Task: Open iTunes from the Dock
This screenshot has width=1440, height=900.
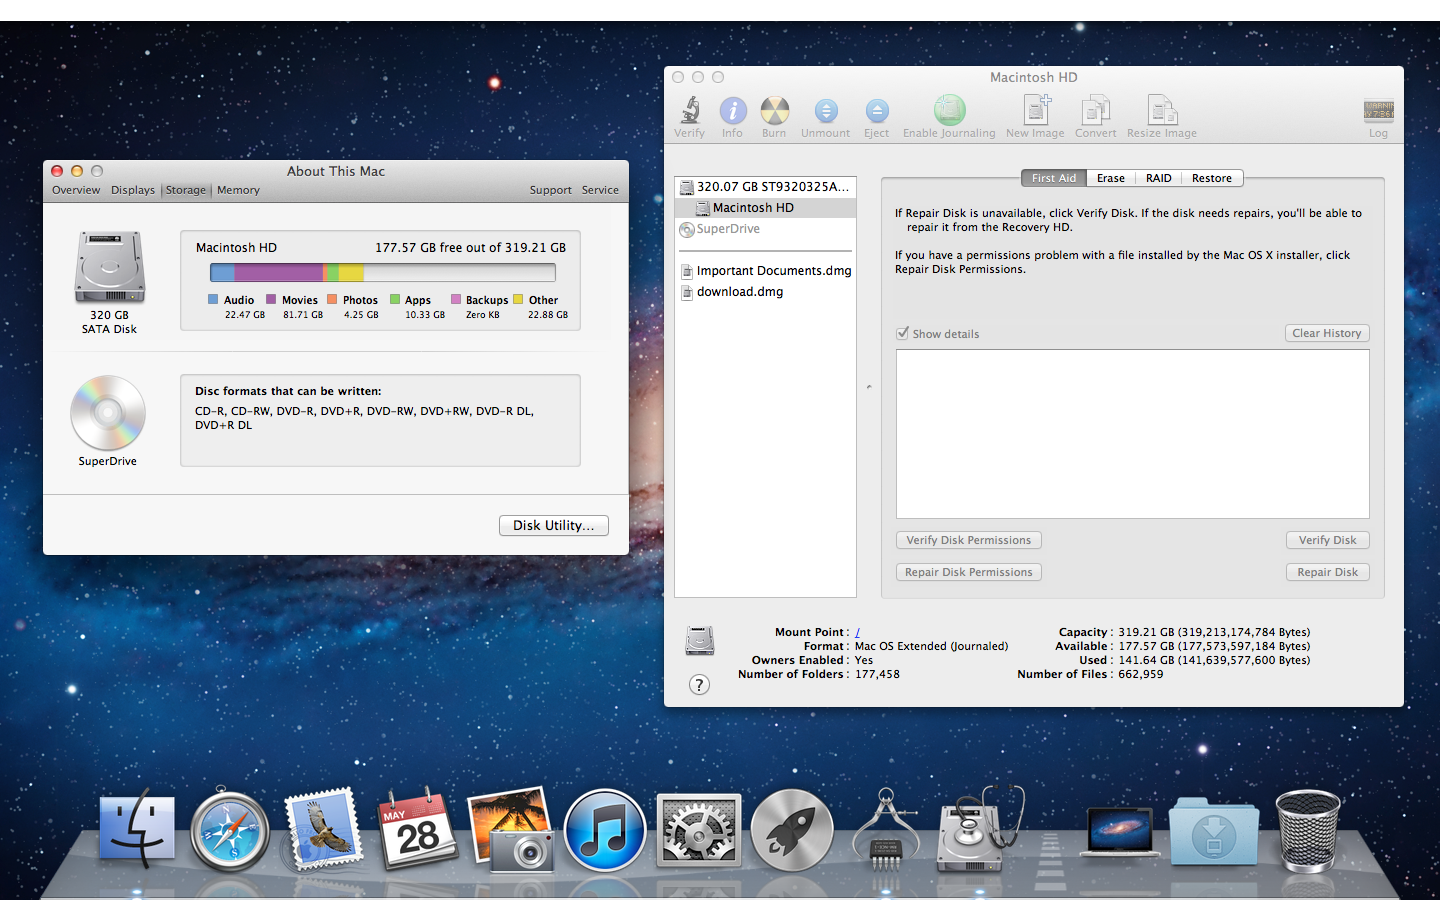Action: [x=605, y=831]
